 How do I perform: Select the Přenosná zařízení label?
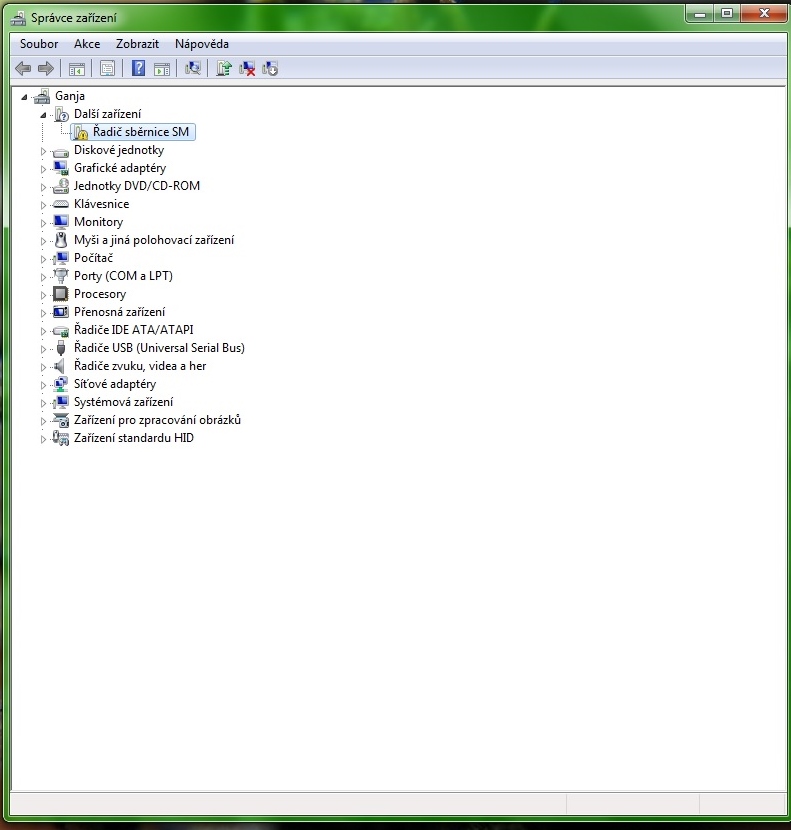coord(119,312)
